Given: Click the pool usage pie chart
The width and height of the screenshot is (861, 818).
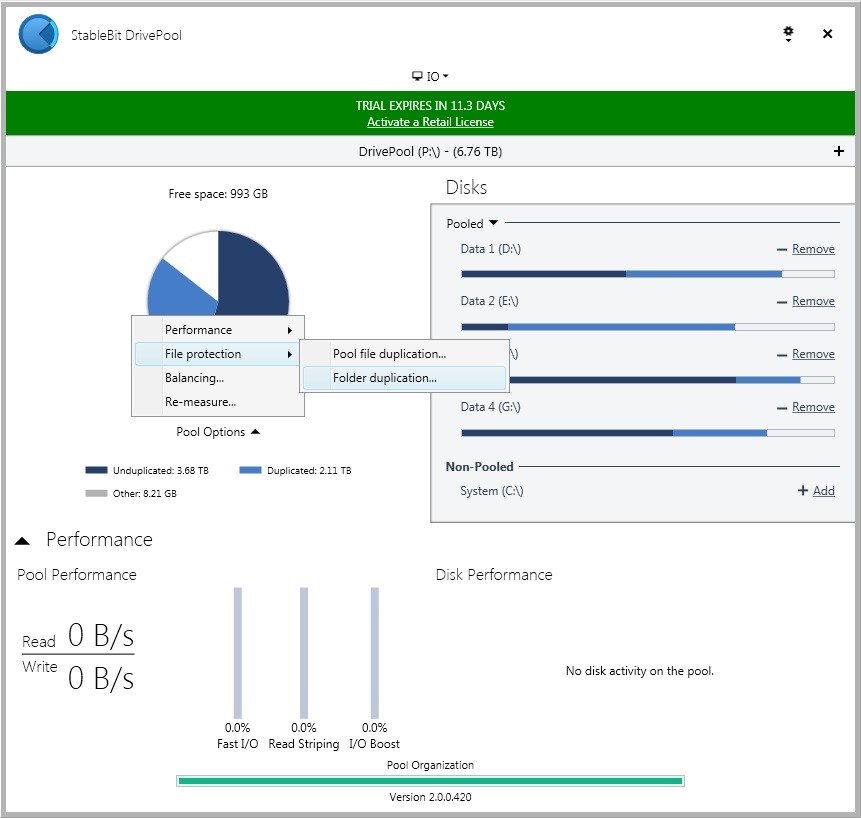Looking at the screenshot, I should [218, 273].
